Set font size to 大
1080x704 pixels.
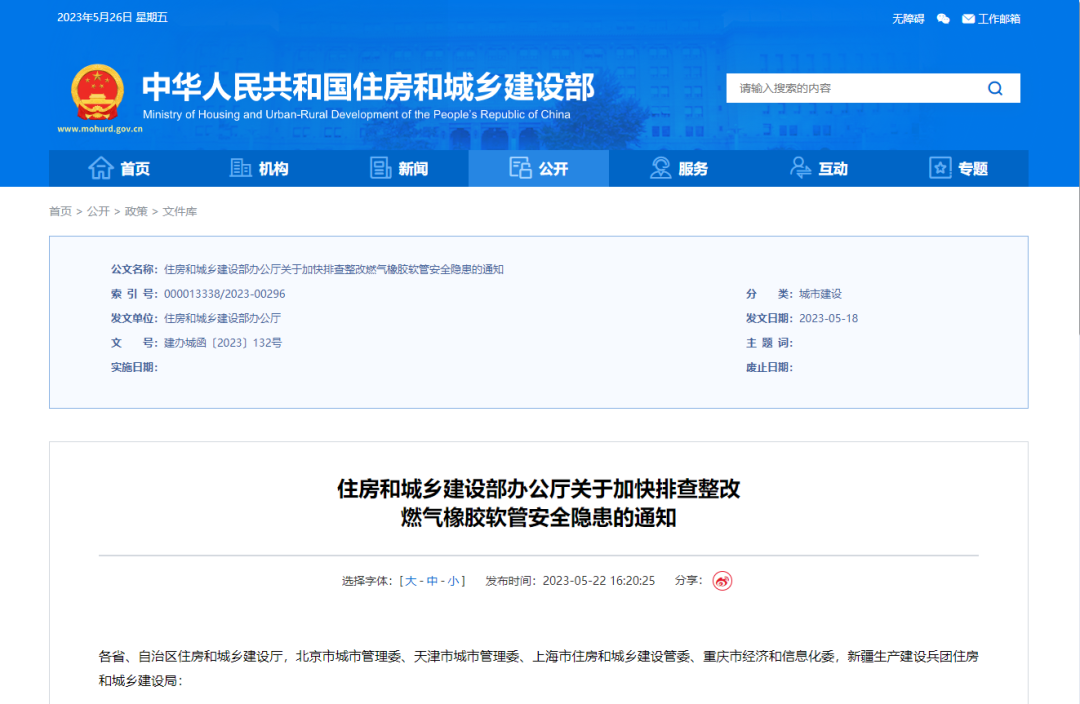pos(411,581)
